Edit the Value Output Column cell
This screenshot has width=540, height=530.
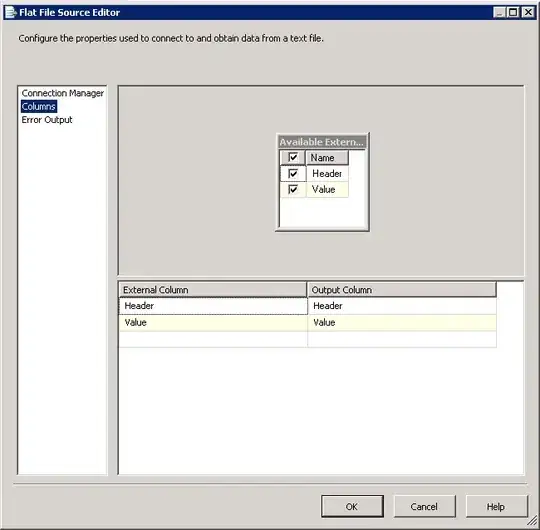point(402,323)
